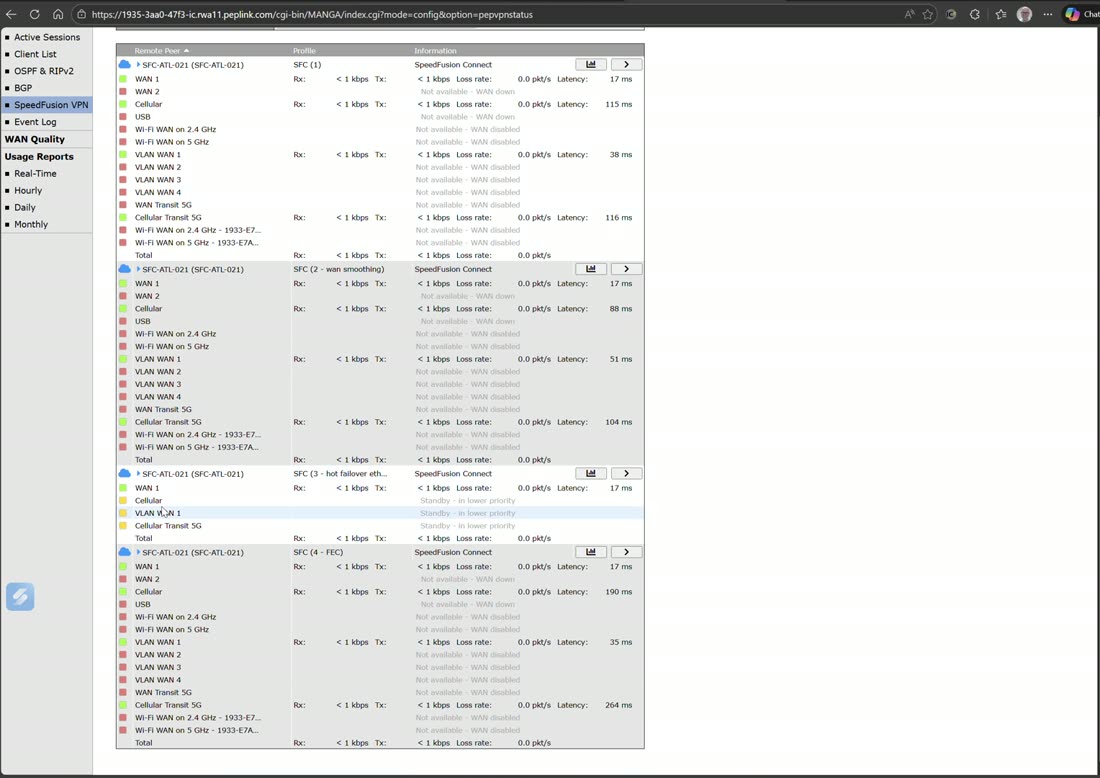This screenshot has width=1100, height=778.
Task: Click the 'SFC (4 - FEC)' profile text
Action: [318, 552]
